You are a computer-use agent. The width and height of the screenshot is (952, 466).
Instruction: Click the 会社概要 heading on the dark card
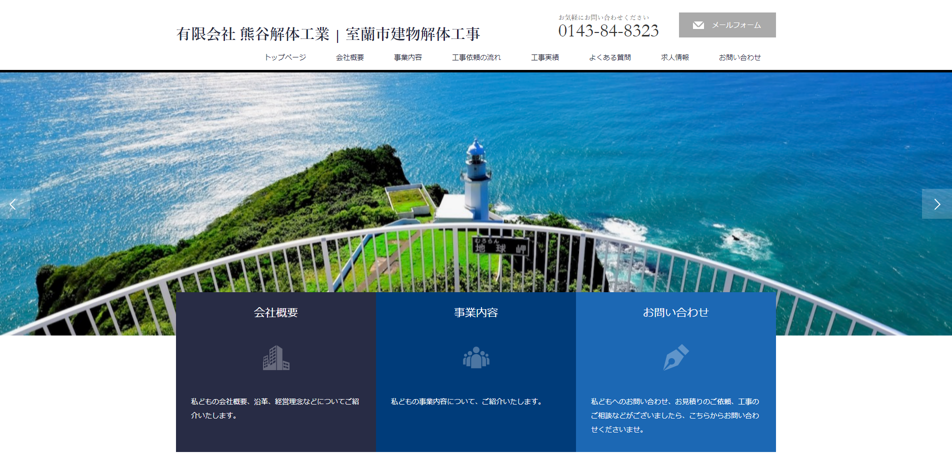click(x=276, y=312)
